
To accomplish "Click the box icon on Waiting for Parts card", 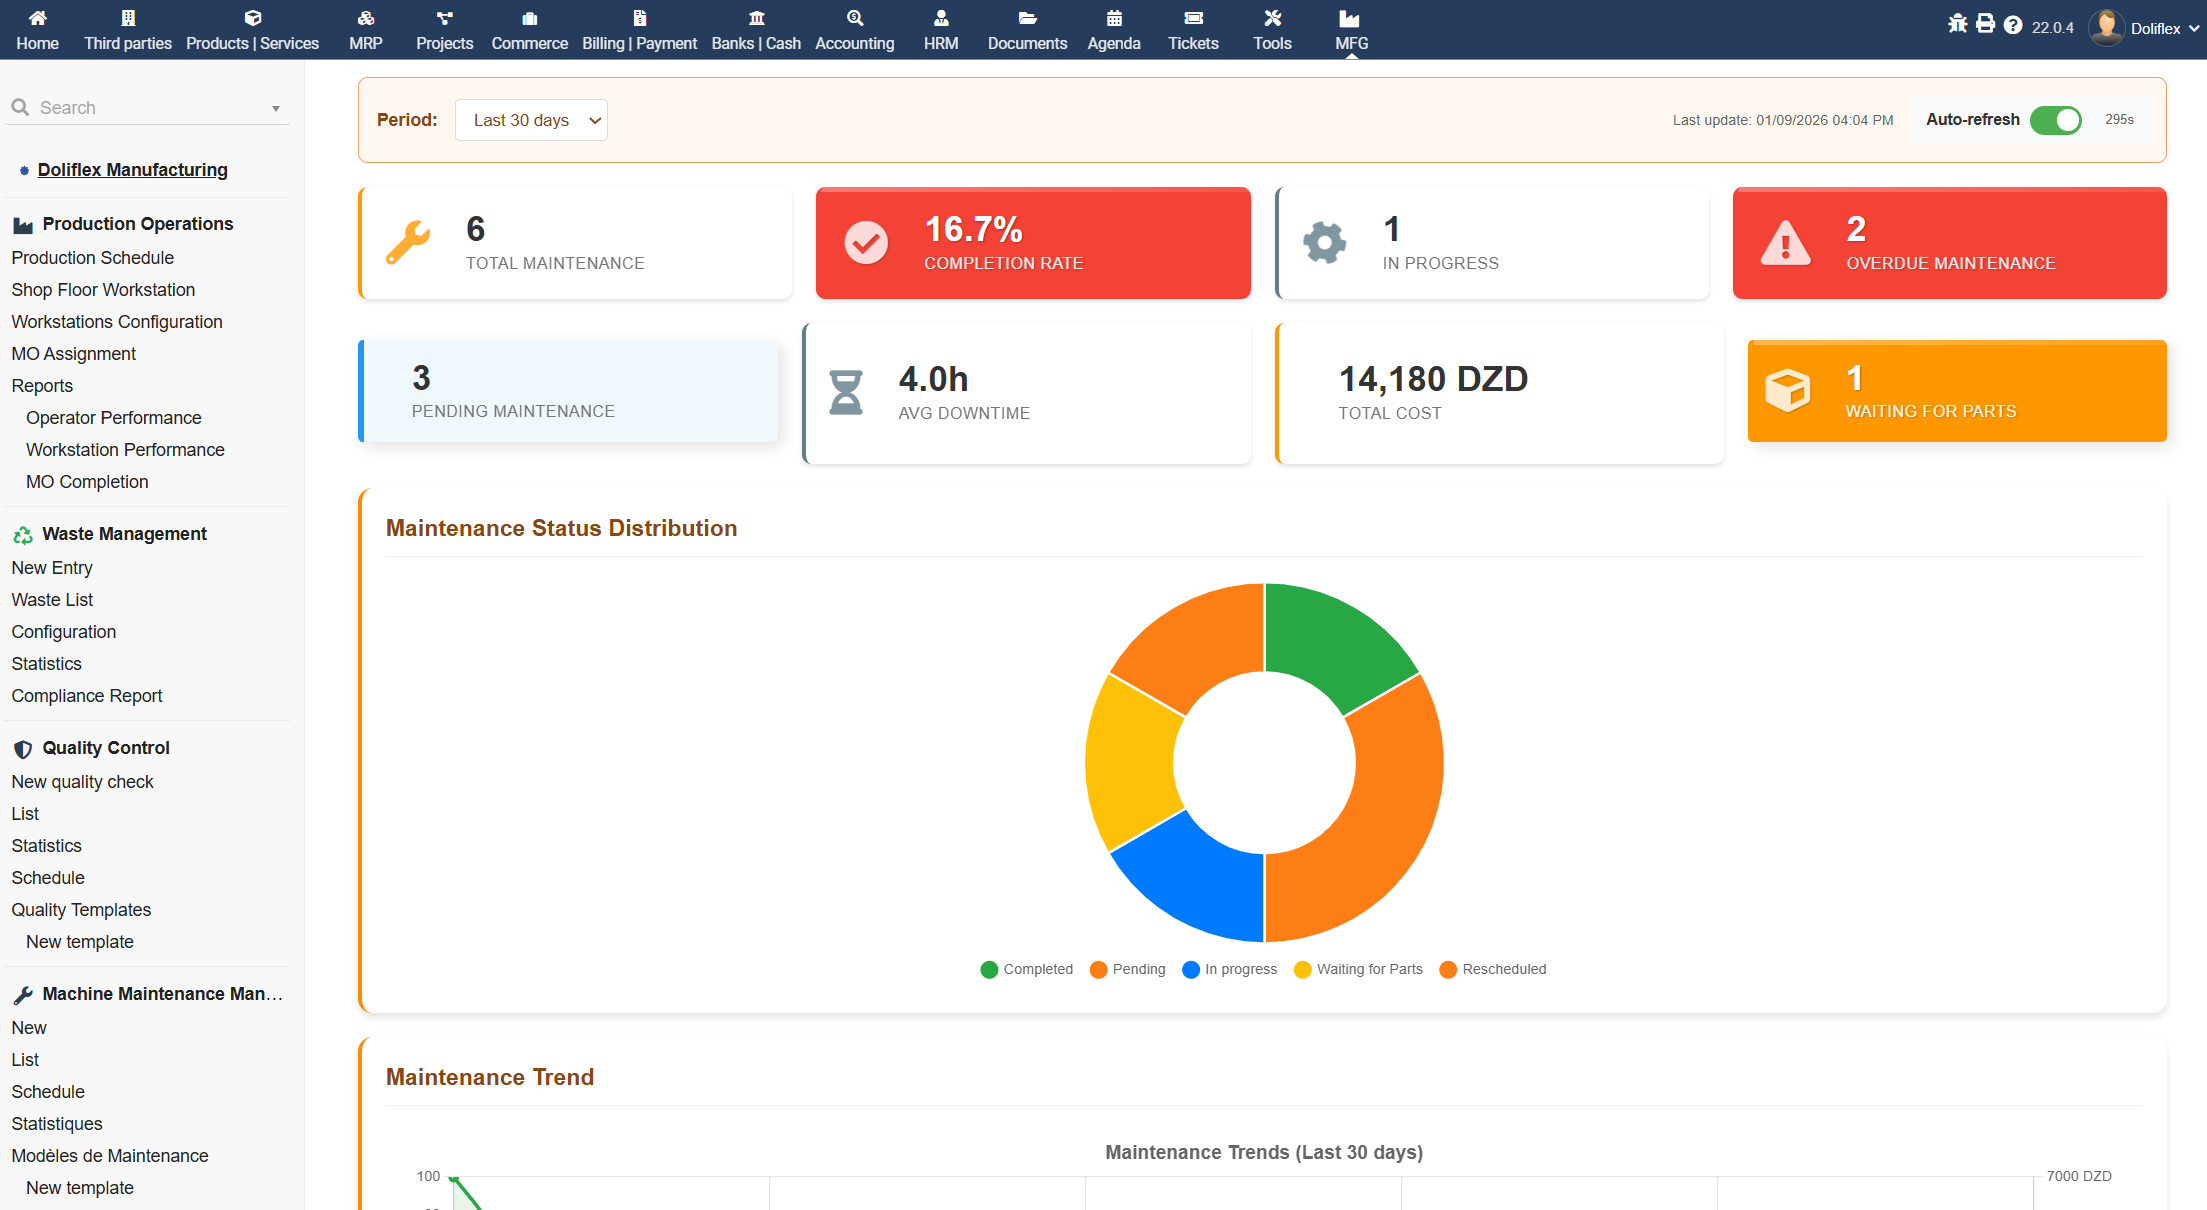I will 1787,390.
